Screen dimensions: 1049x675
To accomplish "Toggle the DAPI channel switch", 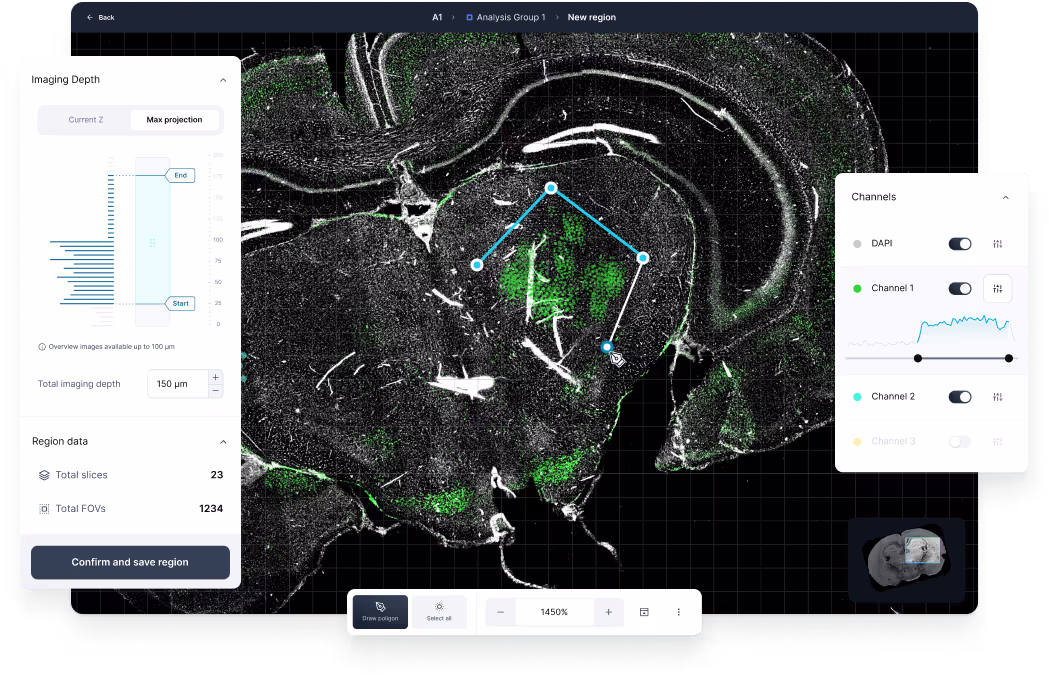I will click(960, 244).
